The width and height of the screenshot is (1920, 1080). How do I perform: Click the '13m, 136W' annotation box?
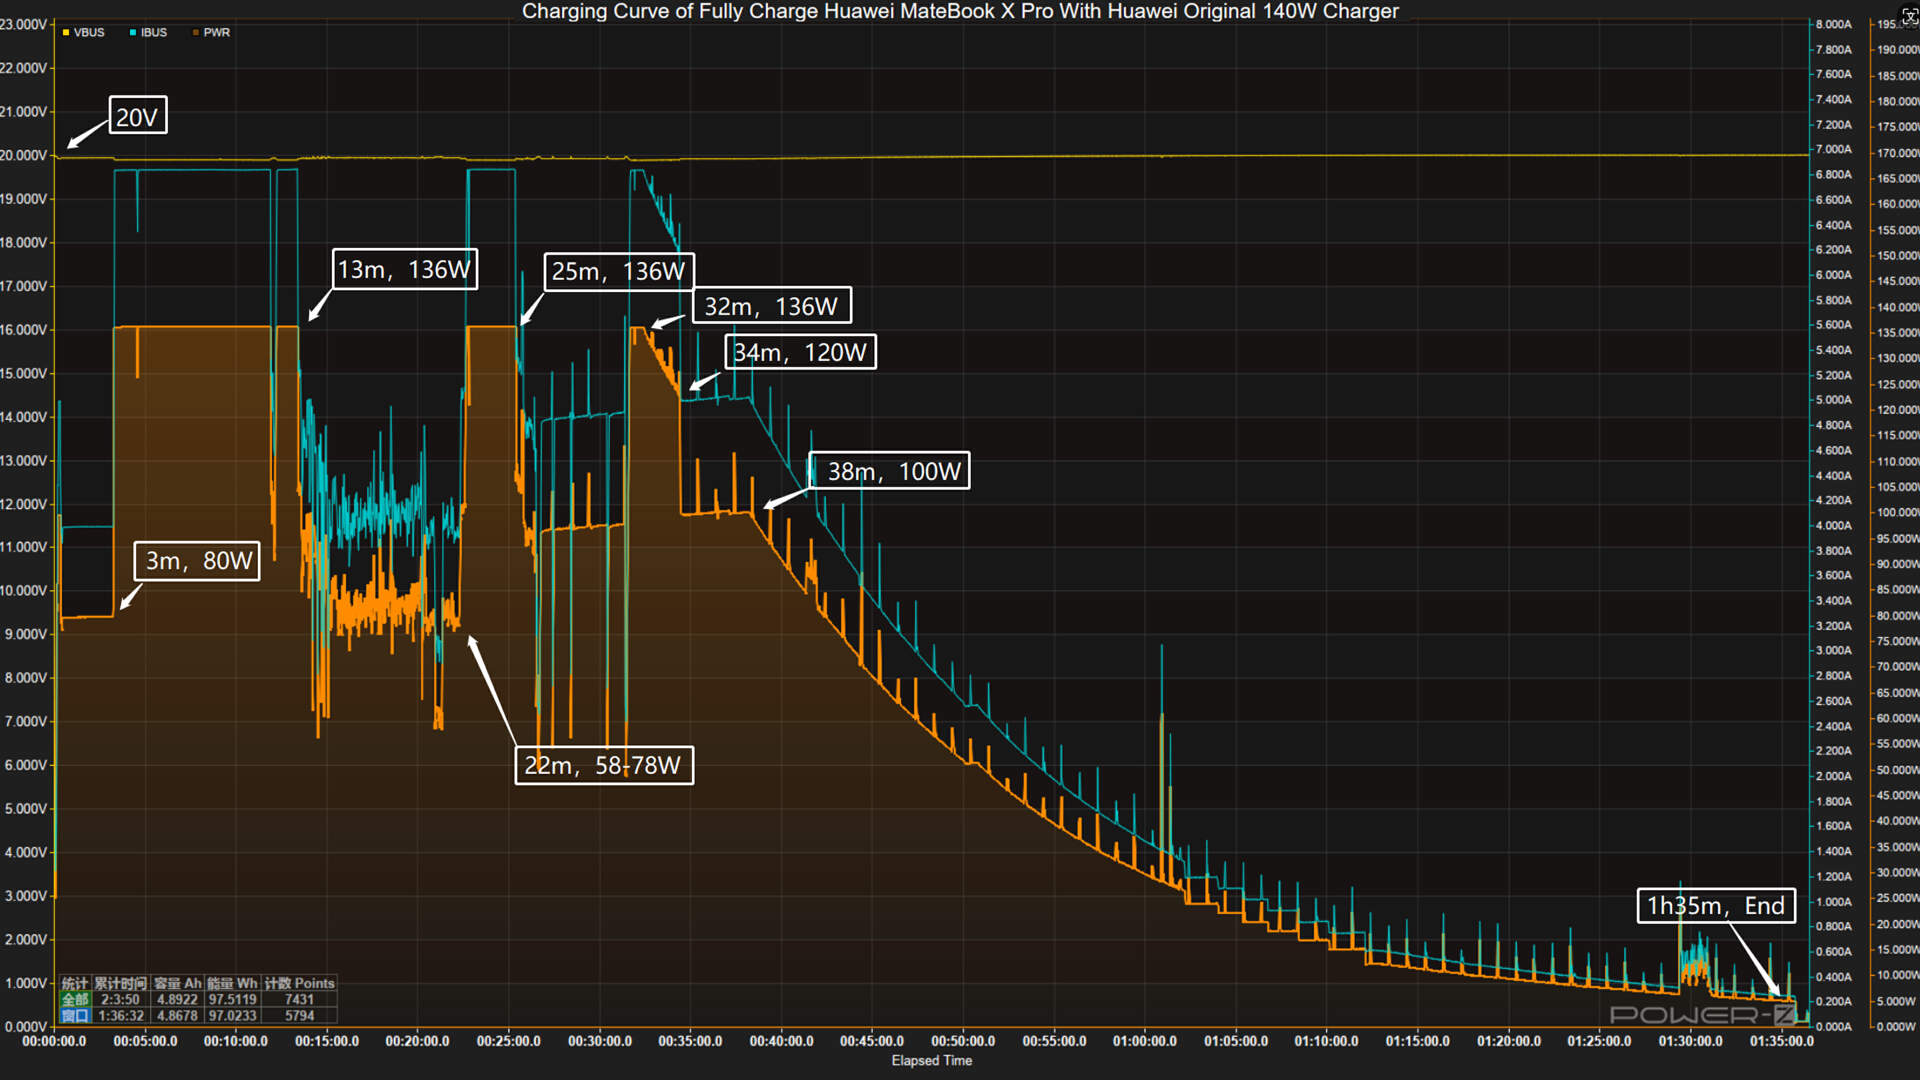point(405,269)
